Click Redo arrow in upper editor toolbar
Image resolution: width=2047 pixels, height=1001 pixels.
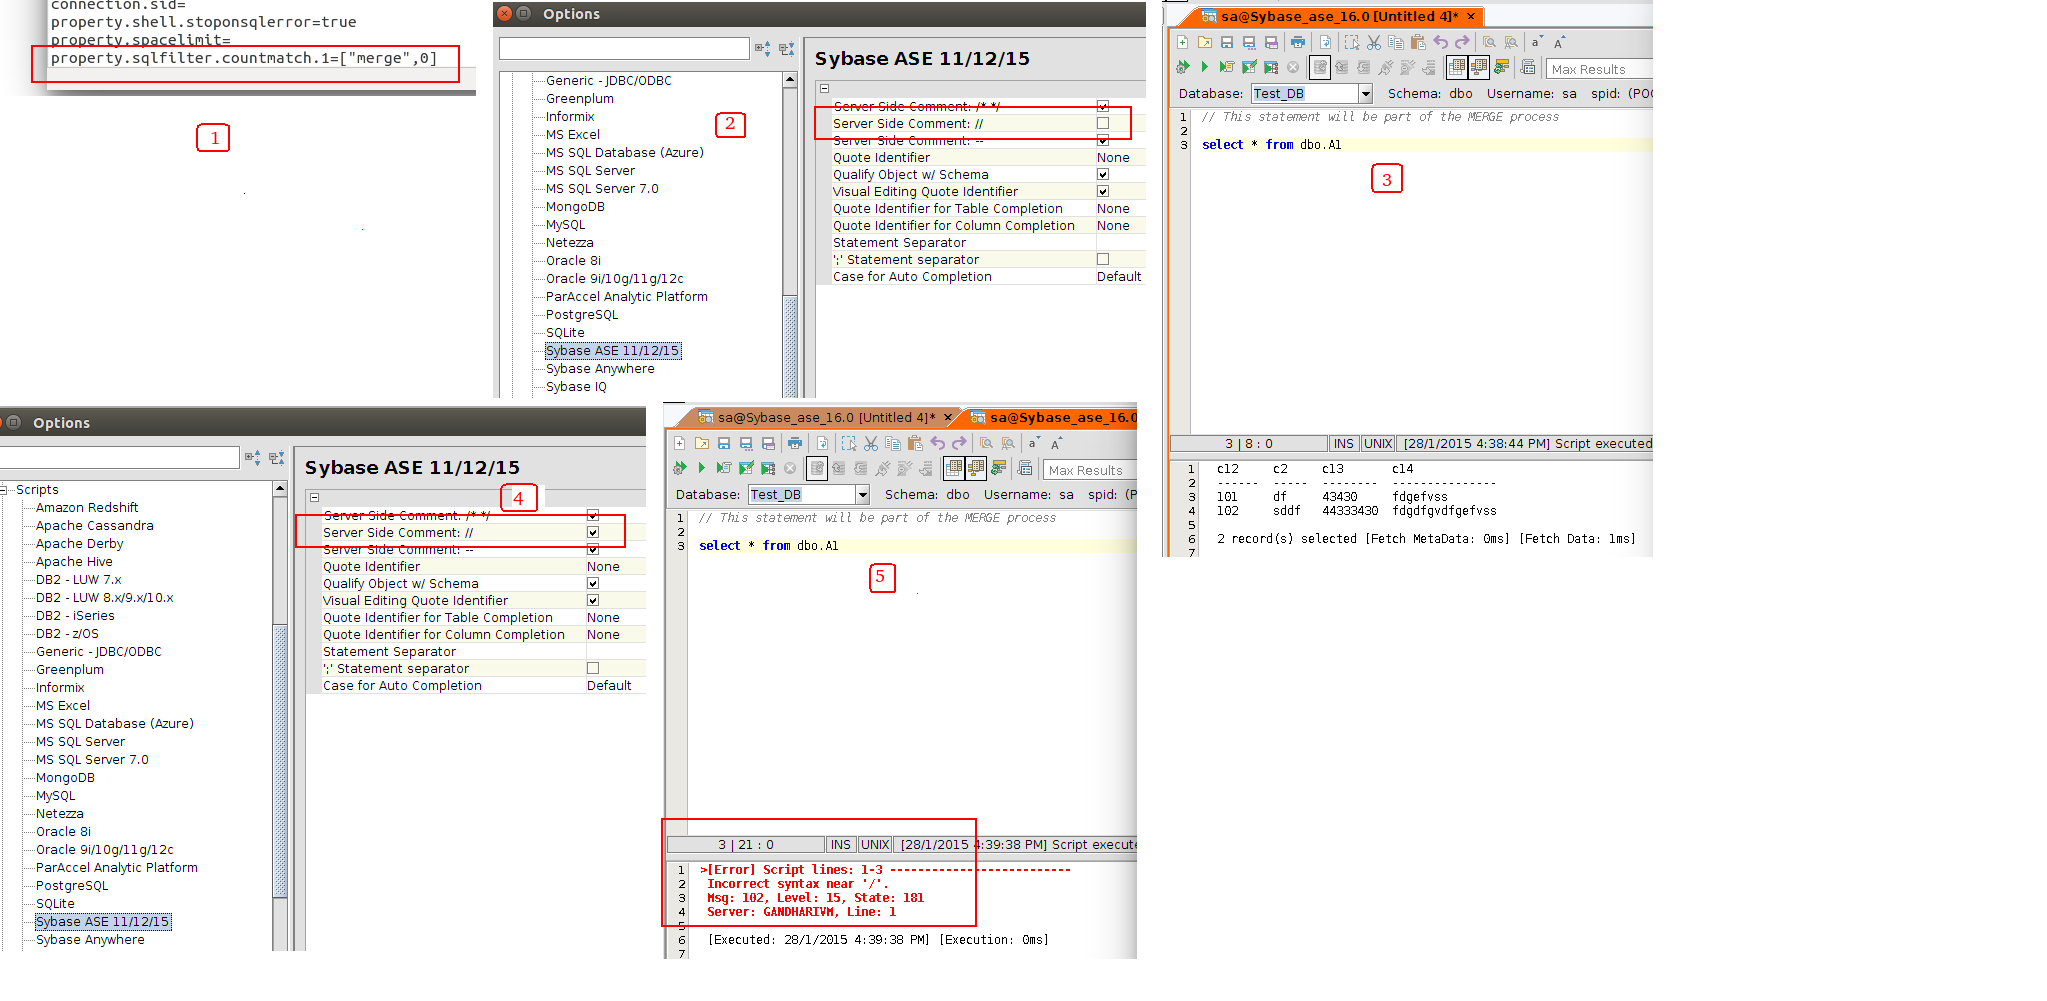tap(1462, 42)
